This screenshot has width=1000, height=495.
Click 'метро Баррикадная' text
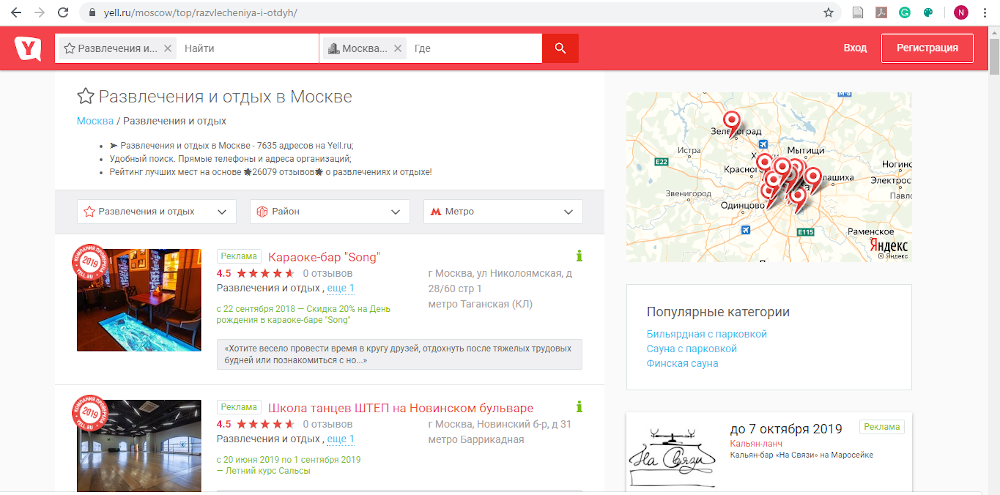(476, 439)
